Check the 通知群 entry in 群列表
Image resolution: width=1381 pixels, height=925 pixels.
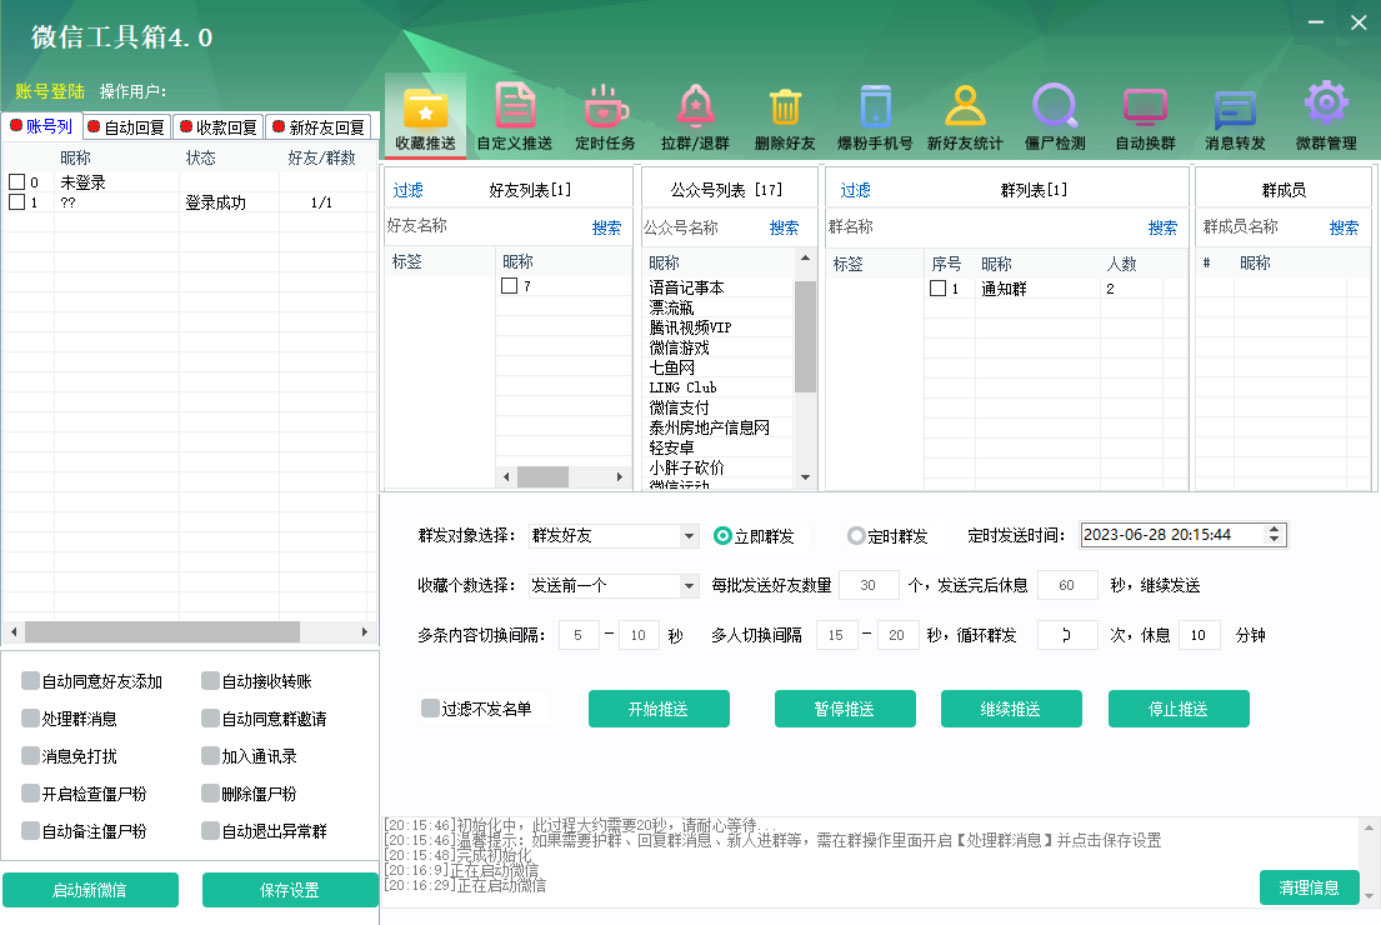point(938,288)
